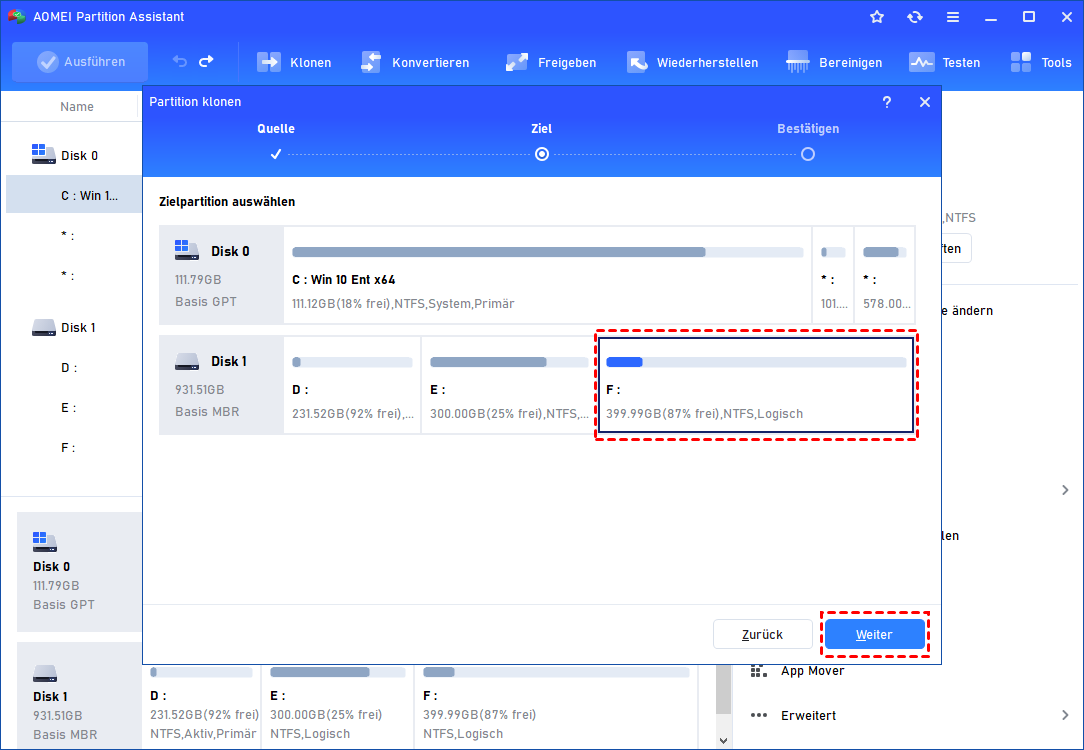Open the Konvertieren toolbar menu
Screen dimensions: 1084x750
tap(415, 62)
